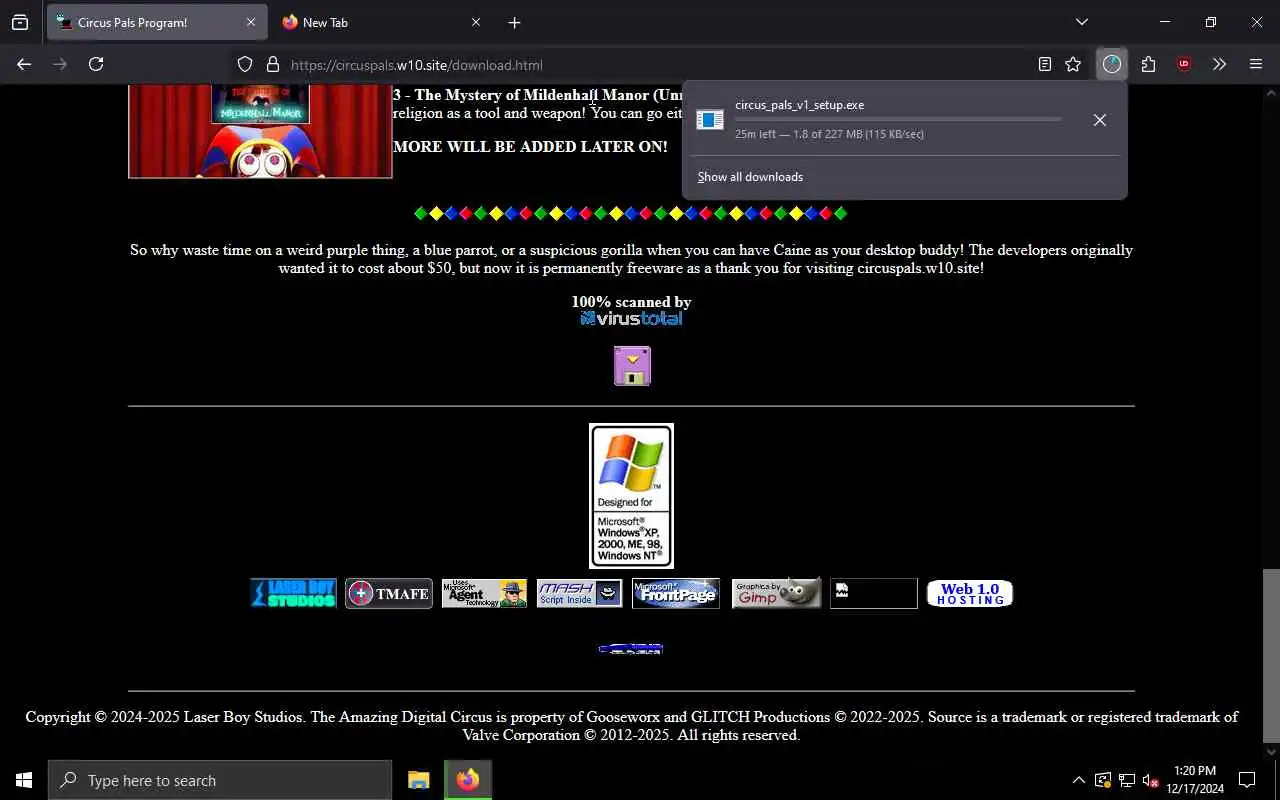The height and width of the screenshot is (800, 1280).
Task: Open Show all downloads
Action: tap(750, 177)
